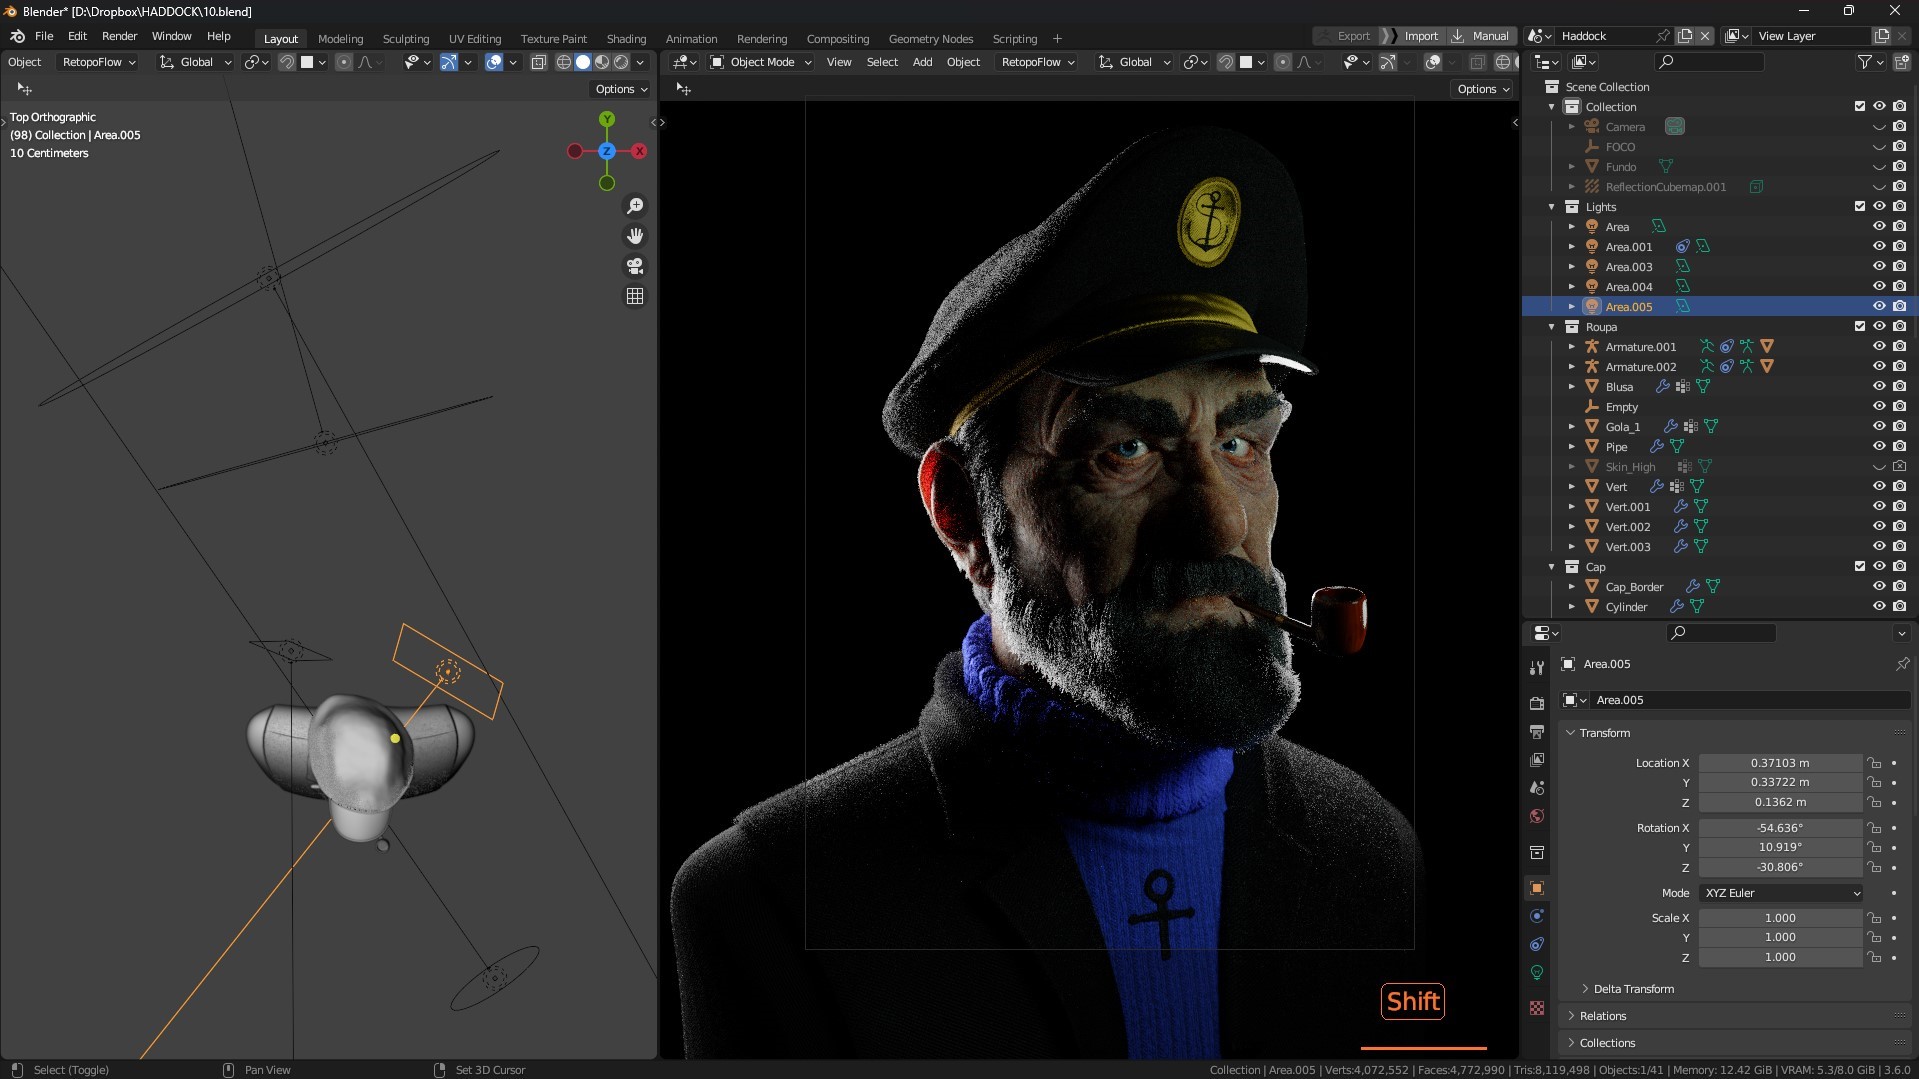The width and height of the screenshot is (1919, 1079).
Task: Open the Object Constraints properties tab
Action: (1537, 944)
